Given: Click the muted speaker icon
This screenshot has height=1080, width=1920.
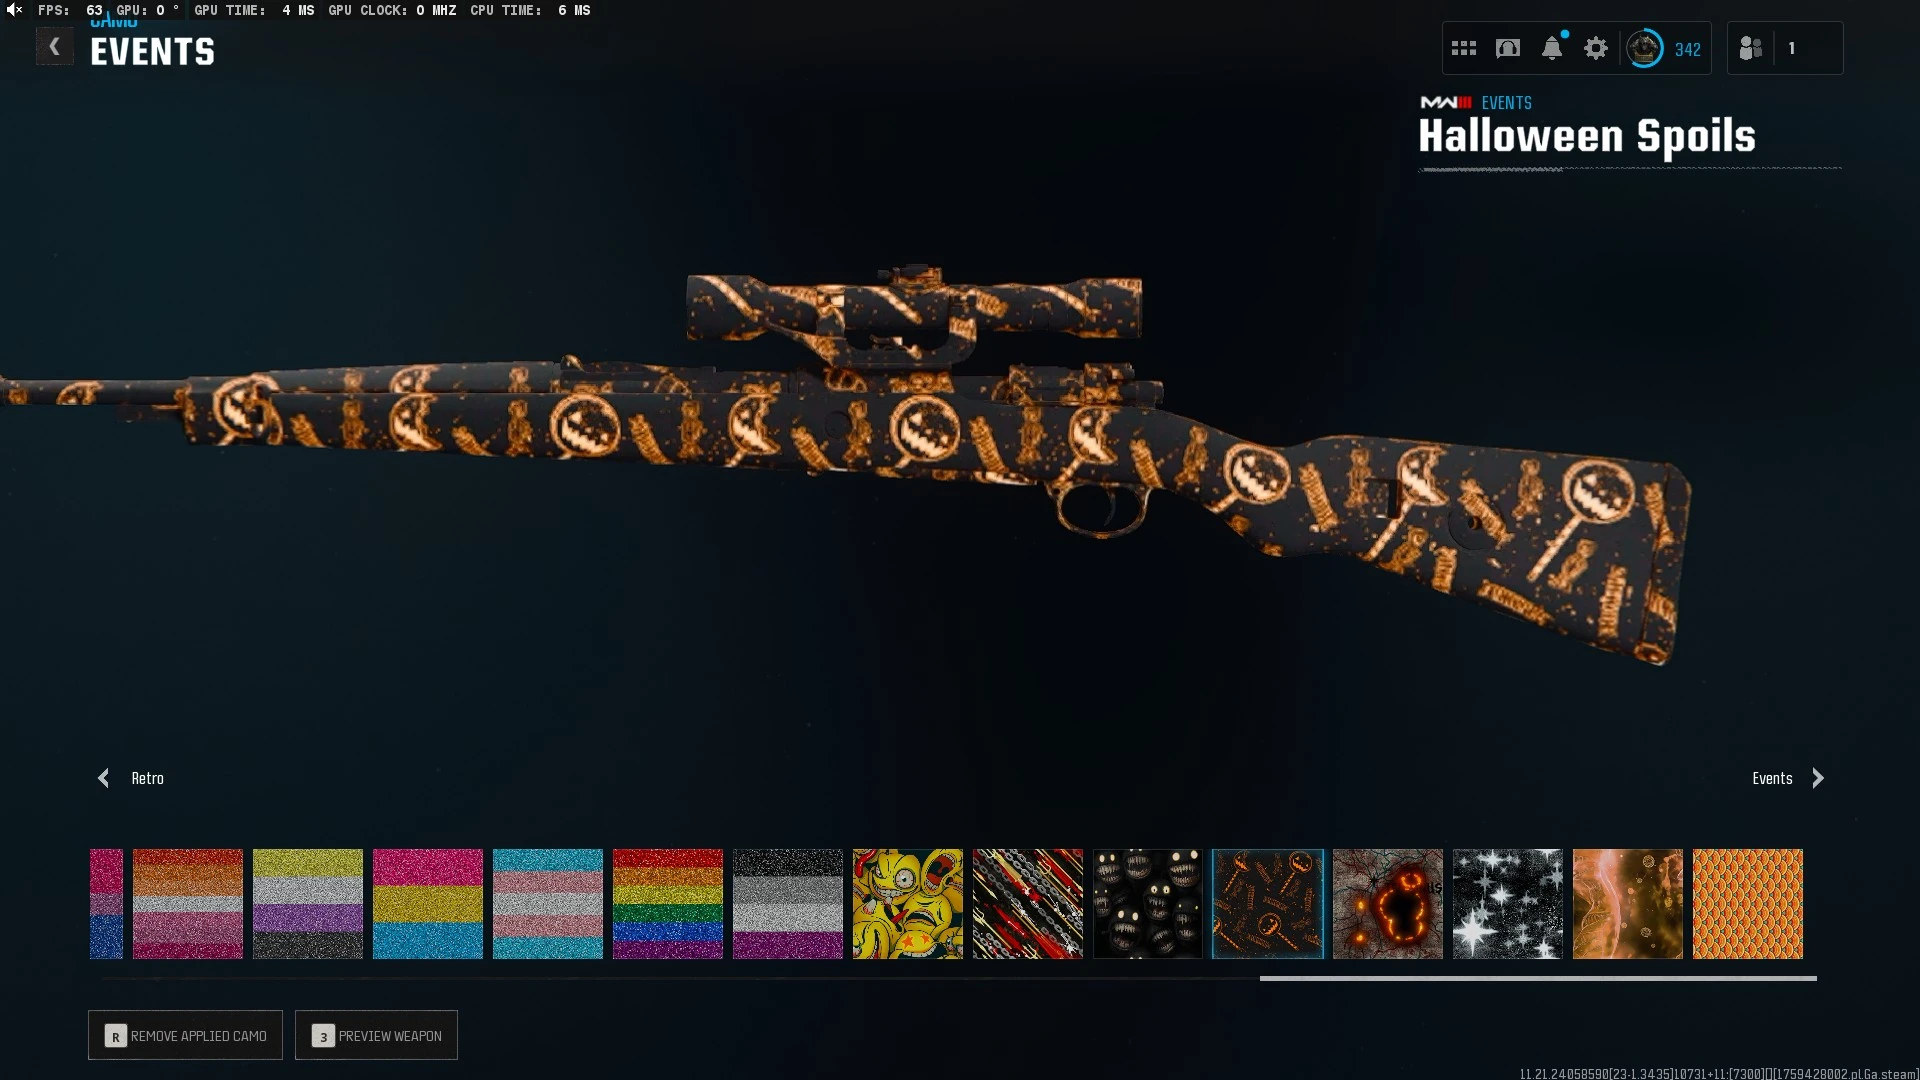Looking at the screenshot, I should pos(14,10).
